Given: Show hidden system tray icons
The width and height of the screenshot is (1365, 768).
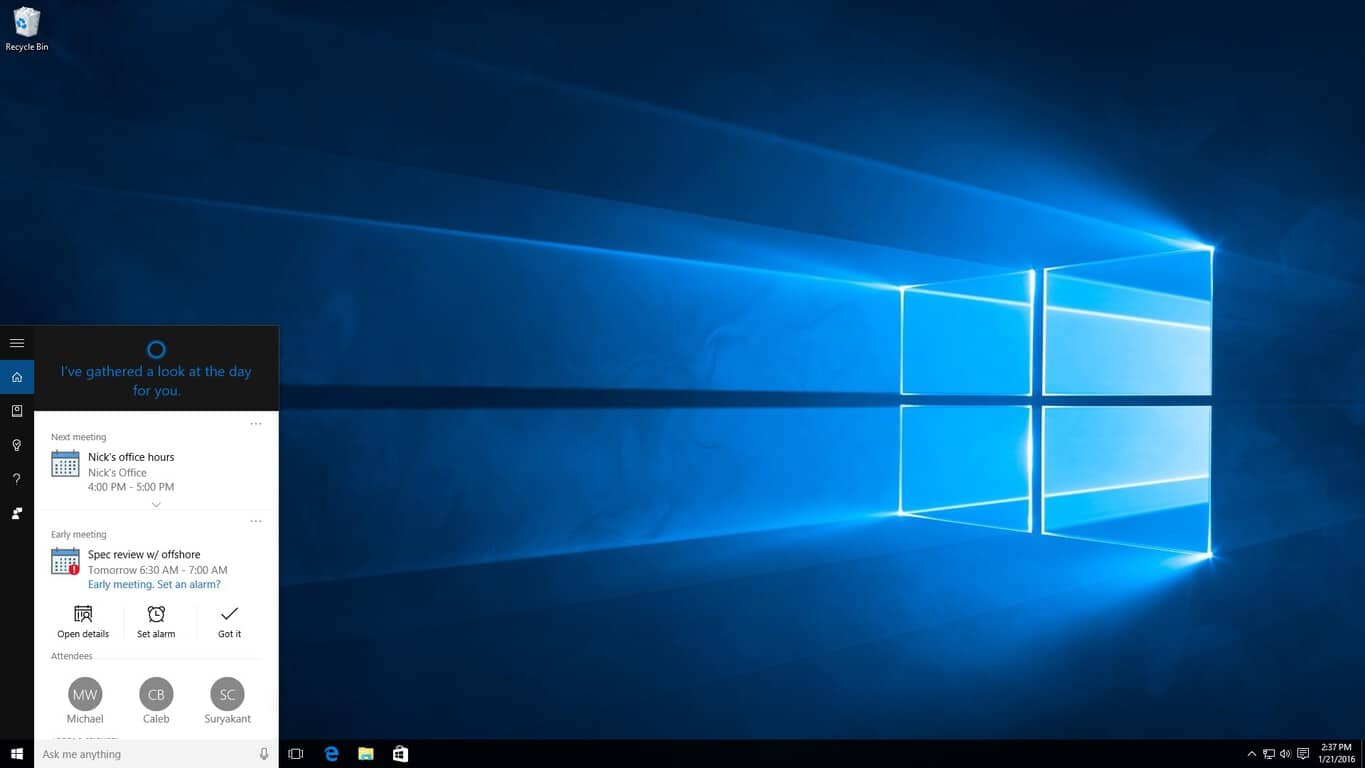Looking at the screenshot, I should (x=1251, y=754).
